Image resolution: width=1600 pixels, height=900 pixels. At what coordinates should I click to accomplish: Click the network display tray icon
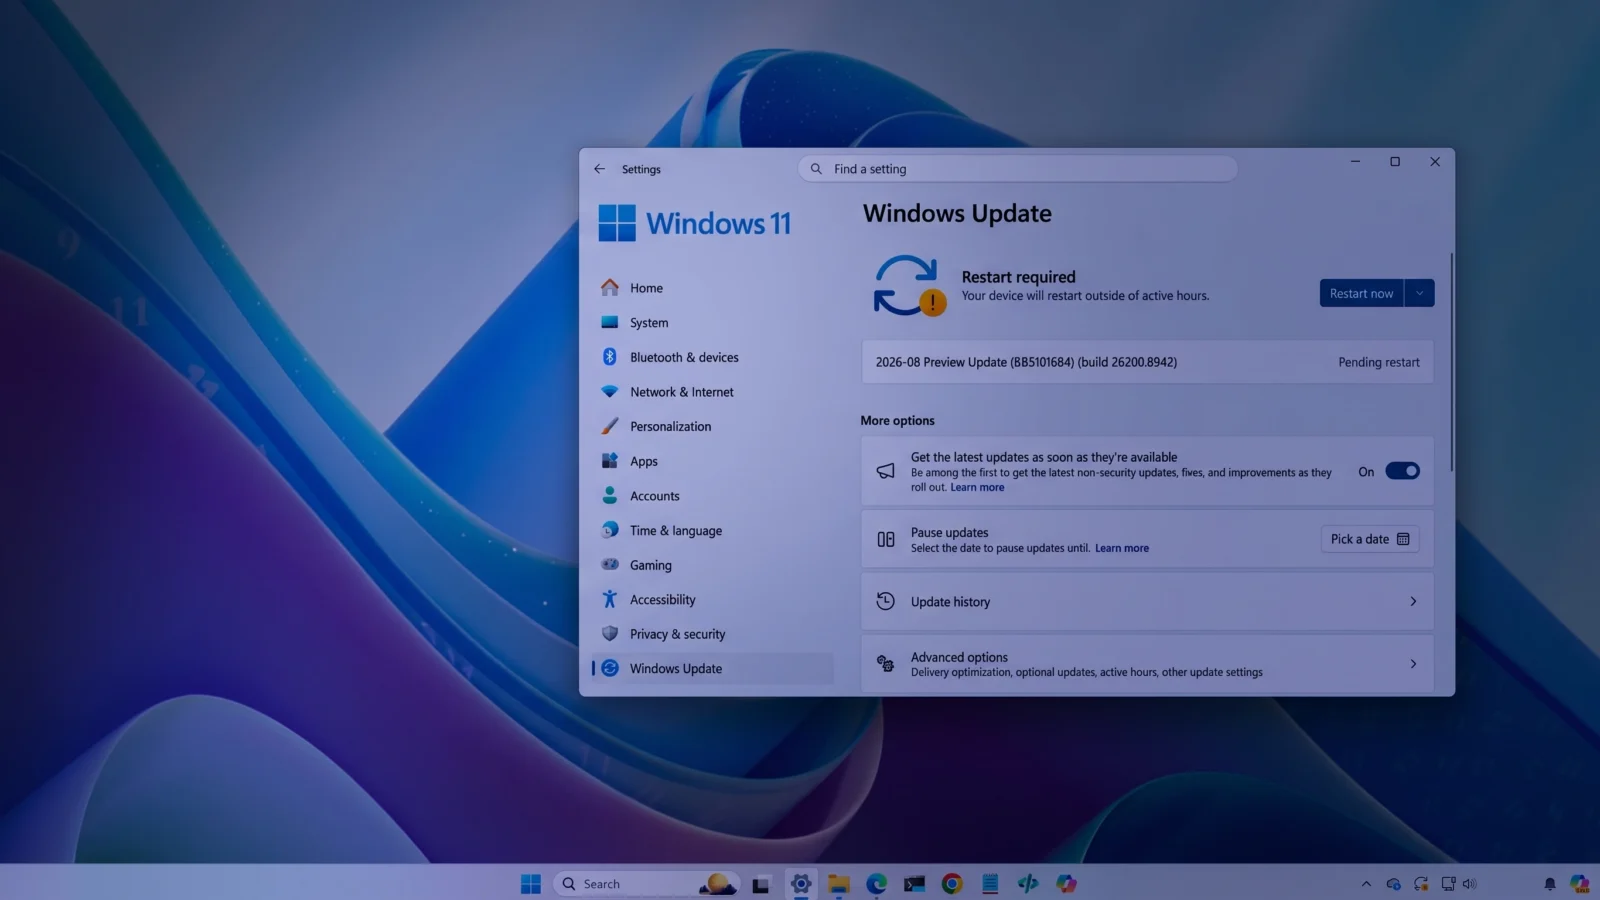[x=1448, y=884]
